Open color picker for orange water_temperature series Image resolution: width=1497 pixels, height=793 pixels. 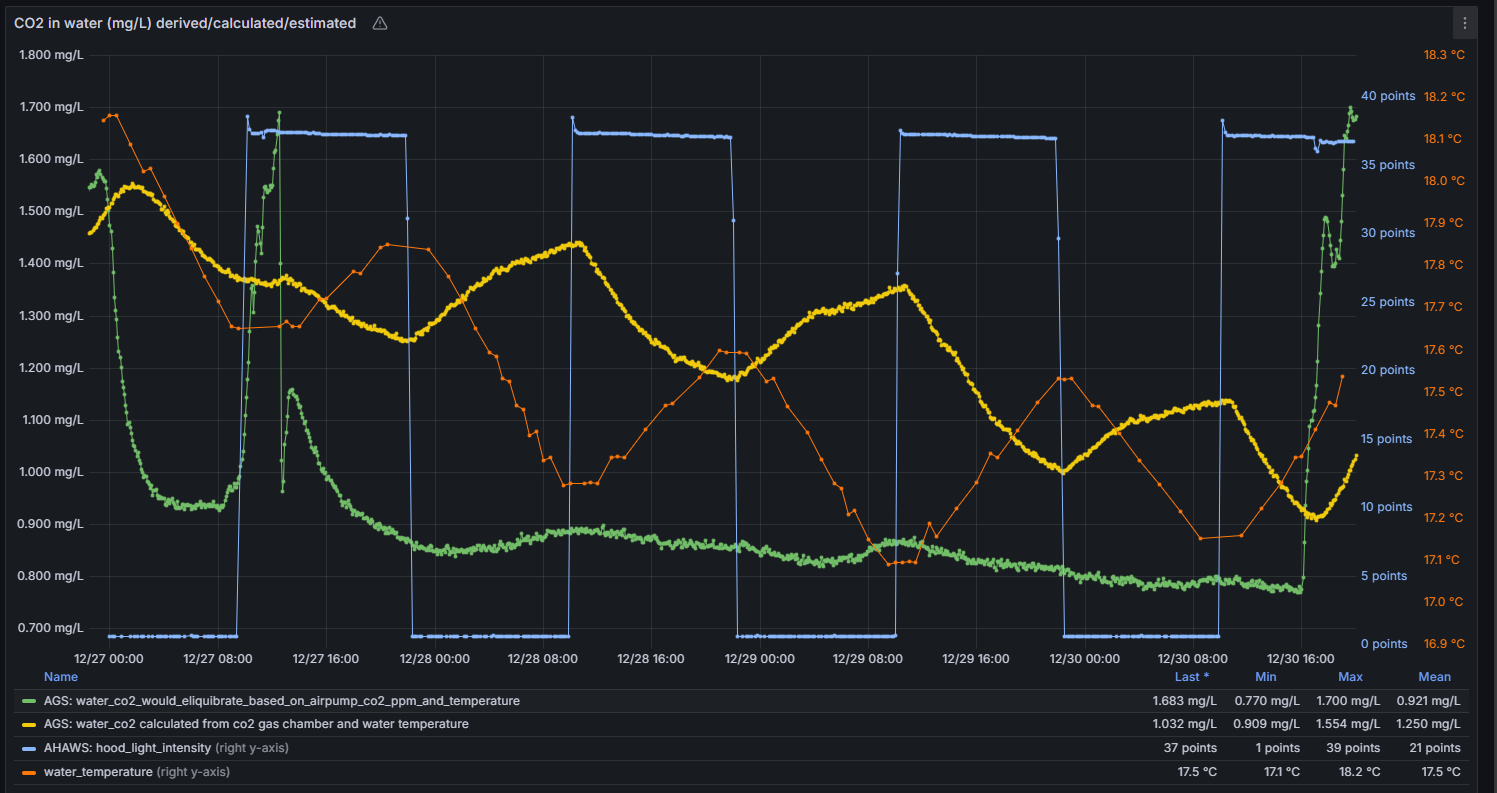(x=28, y=772)
